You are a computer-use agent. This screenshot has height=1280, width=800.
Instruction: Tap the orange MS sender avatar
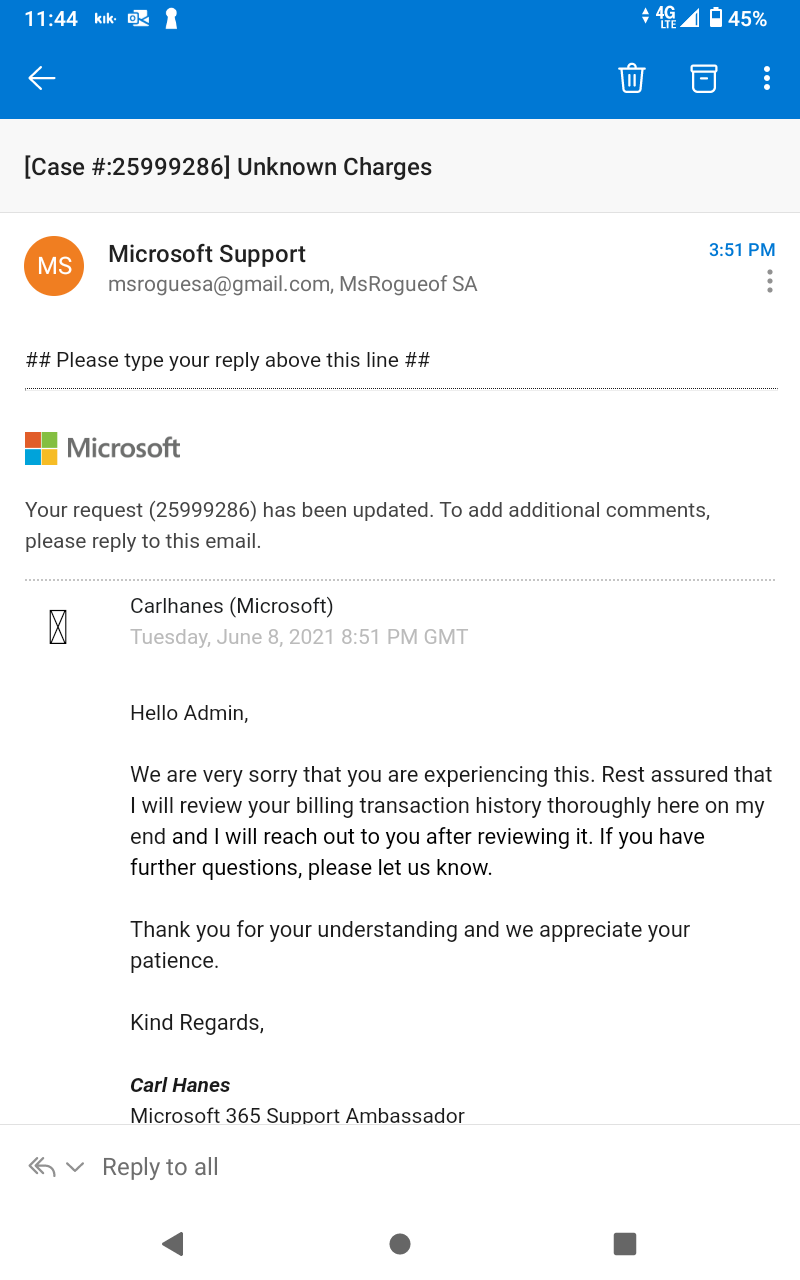click(x=54, y=266)
